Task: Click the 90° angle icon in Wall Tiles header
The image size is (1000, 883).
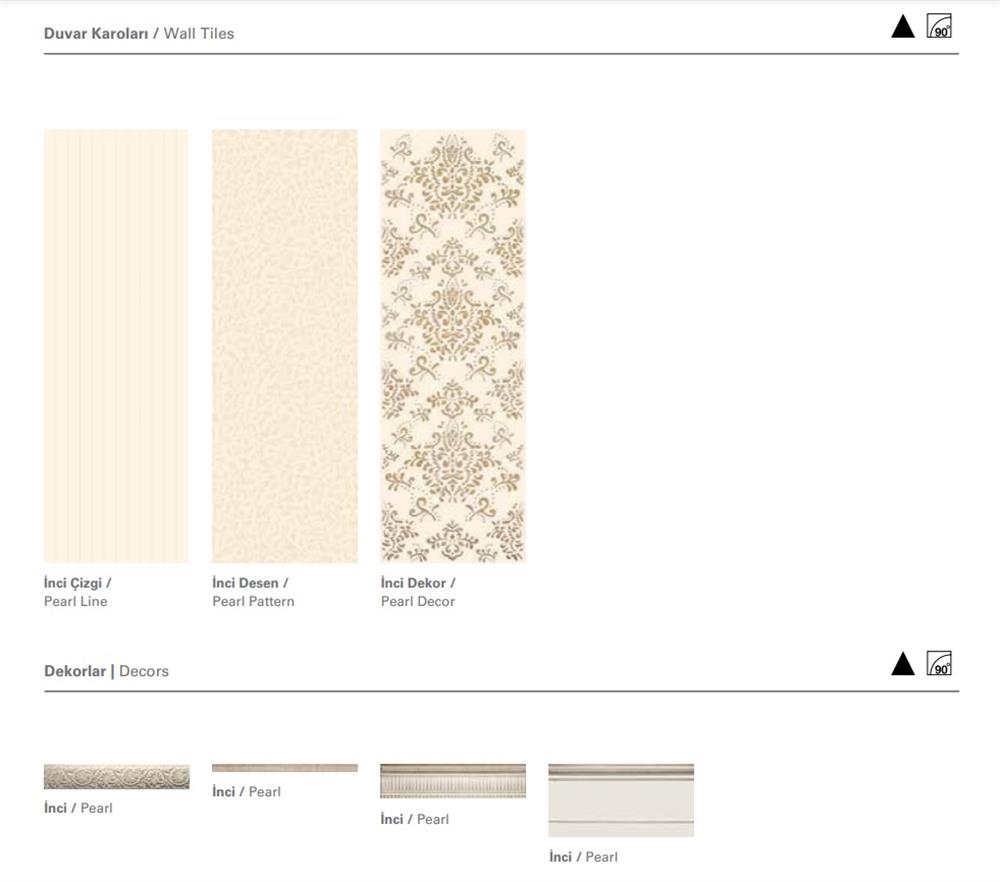Action: tap(939, 26)
